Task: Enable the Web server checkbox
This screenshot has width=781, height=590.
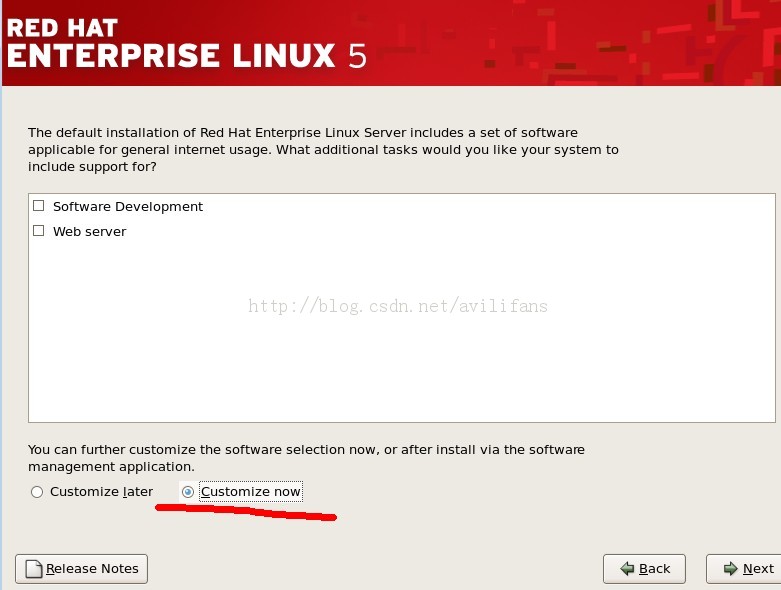Action: tap(39, 231)
